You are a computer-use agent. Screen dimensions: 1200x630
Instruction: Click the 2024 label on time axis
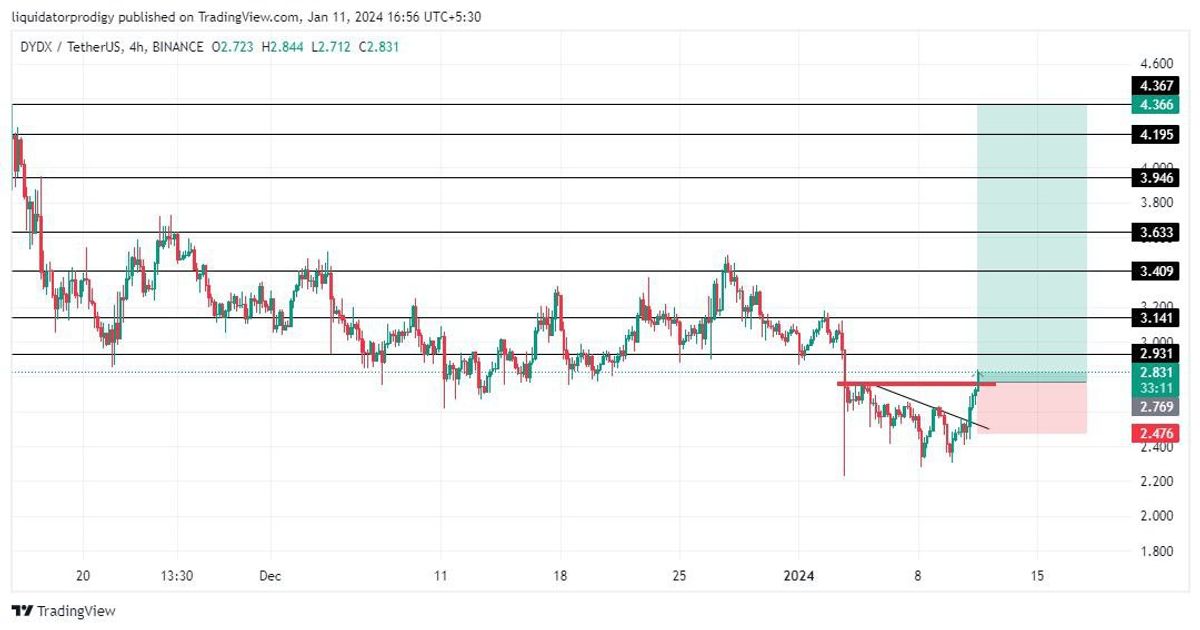tap(799, 576)
